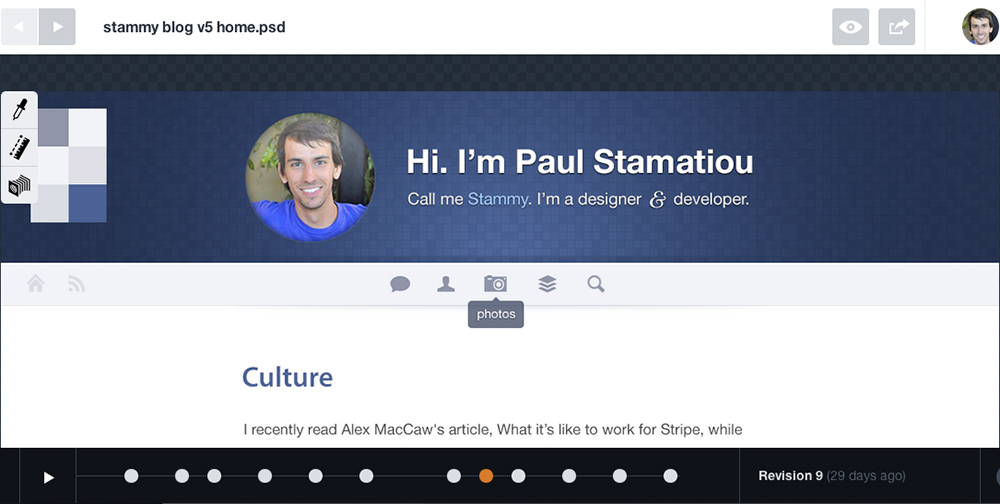Image resolution: width=1000 pixels, height=504 pixels.
Task: Select the ruler measure tool
Action: [19, 147]
